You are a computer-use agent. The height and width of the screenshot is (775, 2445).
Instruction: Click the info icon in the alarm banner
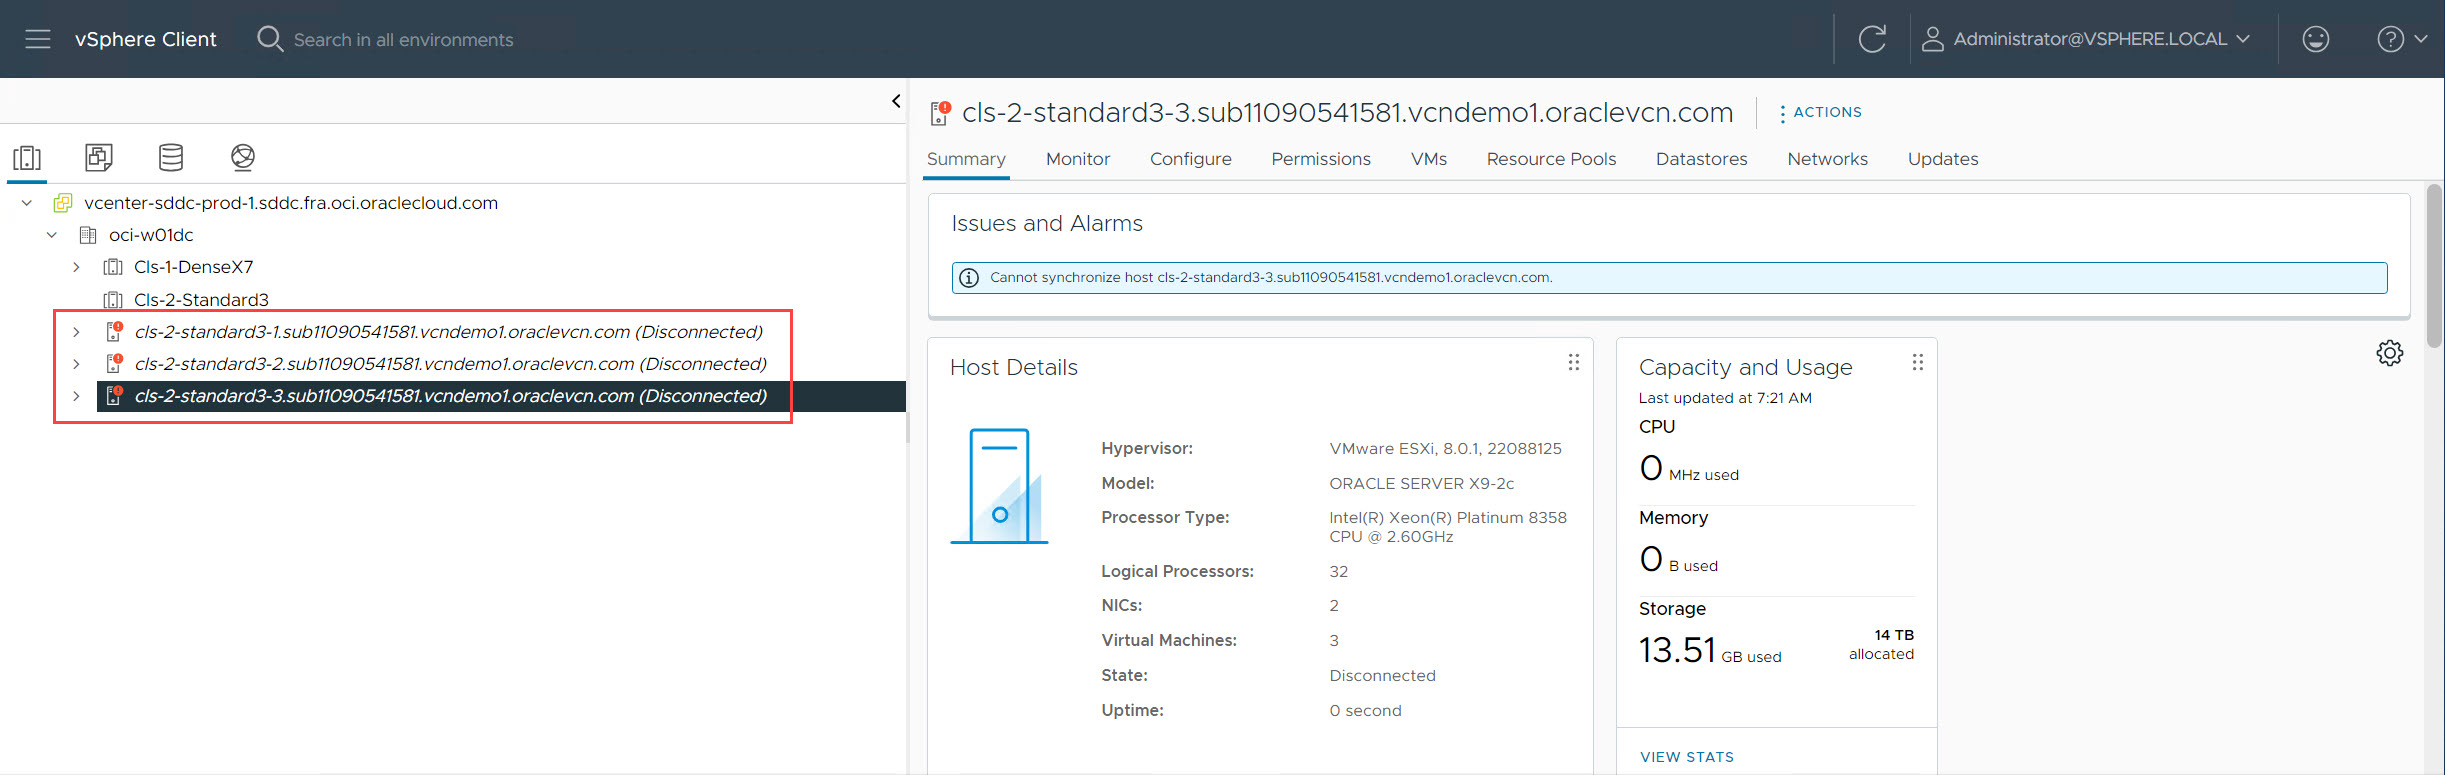pos(969,278)
